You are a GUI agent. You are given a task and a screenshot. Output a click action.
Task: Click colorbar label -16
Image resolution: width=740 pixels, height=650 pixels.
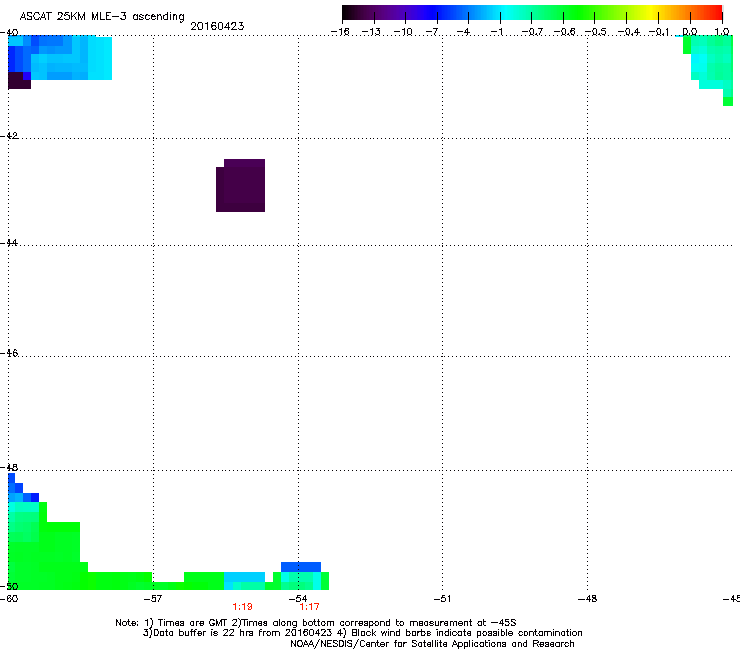pos(340,32)
